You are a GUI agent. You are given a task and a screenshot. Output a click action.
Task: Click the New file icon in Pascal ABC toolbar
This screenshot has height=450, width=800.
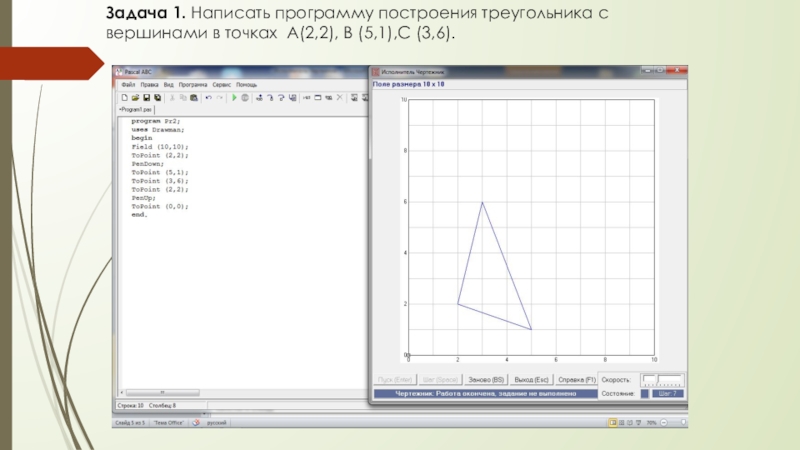(124, 97)
